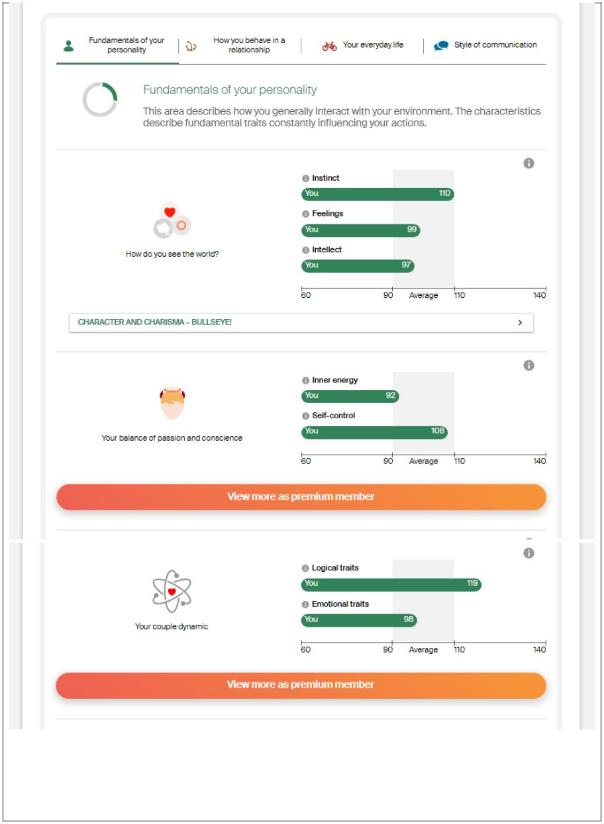Click the chevron arrow on Character and Charisma
Image resolution: width=604 pixels, height=824 pixels.
520,323
